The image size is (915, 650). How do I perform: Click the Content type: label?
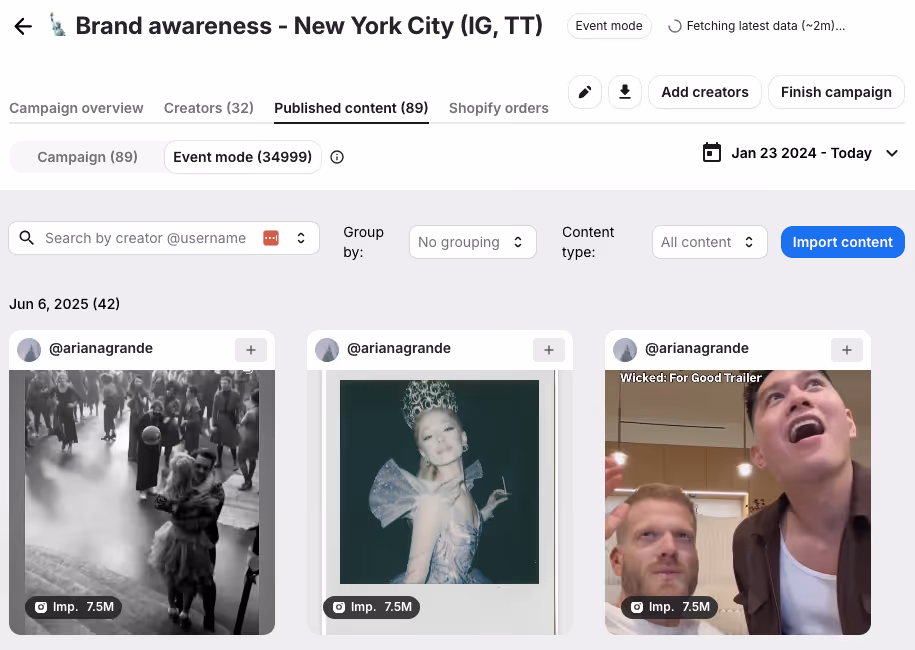588,242
